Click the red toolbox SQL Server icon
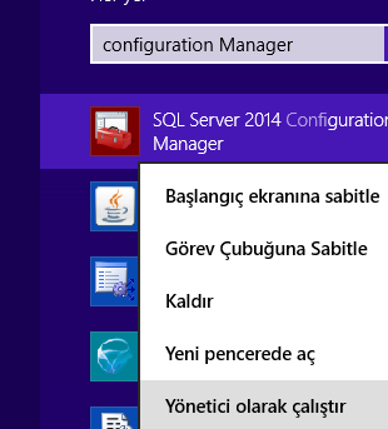388x429 pixels. (115, 131)
